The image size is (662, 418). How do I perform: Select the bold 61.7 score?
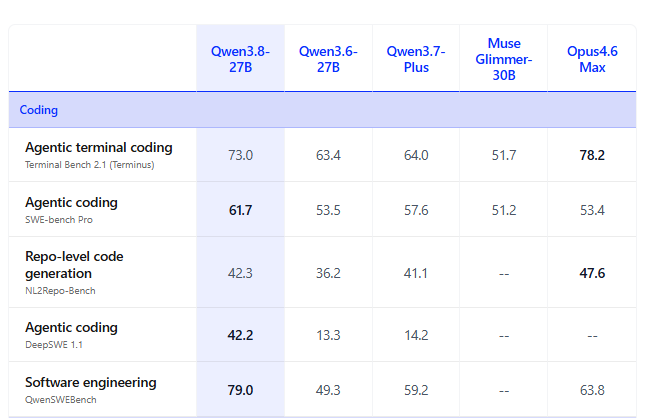click(x=240, y=210)
